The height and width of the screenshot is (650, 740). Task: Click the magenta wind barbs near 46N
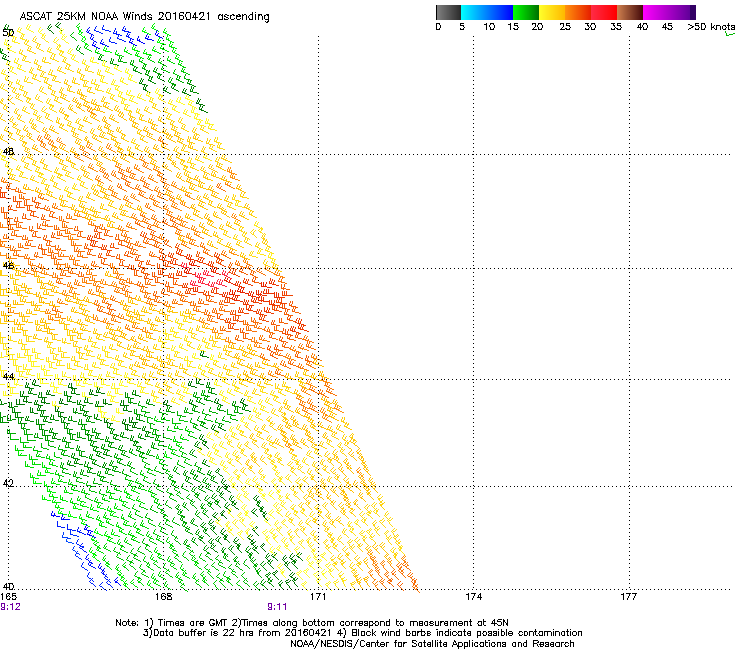coord(209,276)
